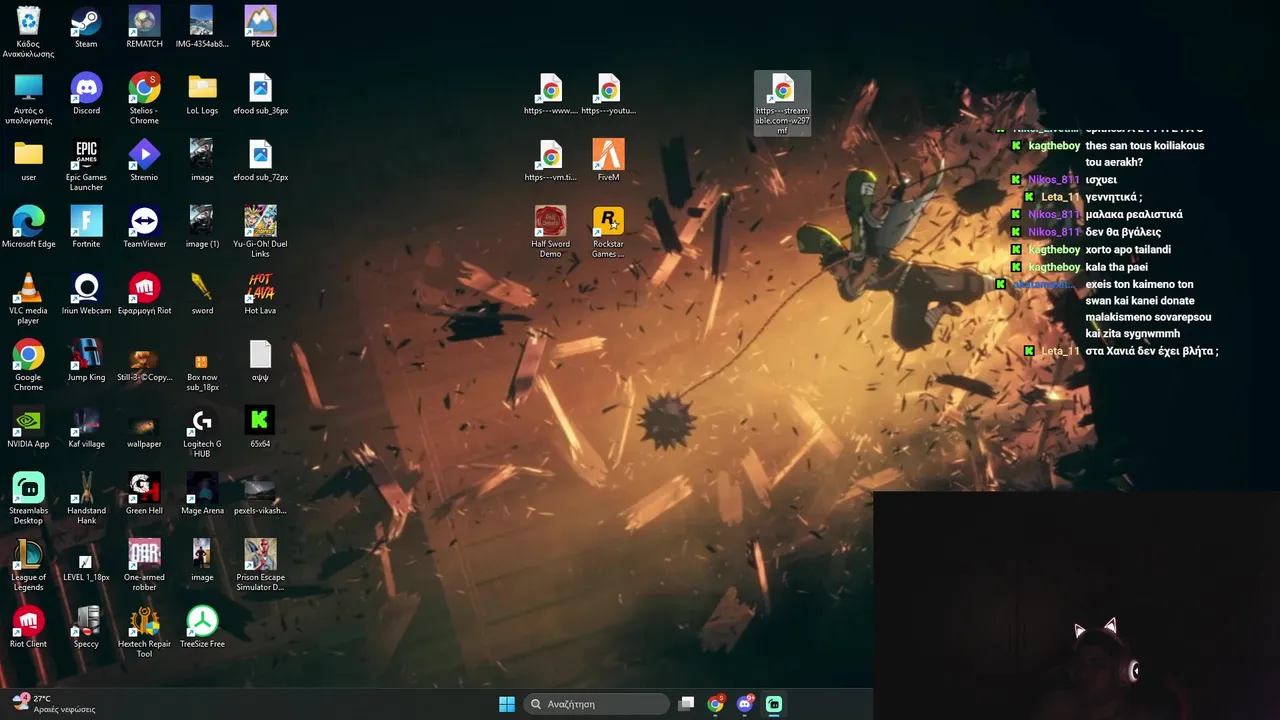This screenshot has width=1280, height=720.
Task: Open the Discord desktop shortcut
Action: coord(86,95)
